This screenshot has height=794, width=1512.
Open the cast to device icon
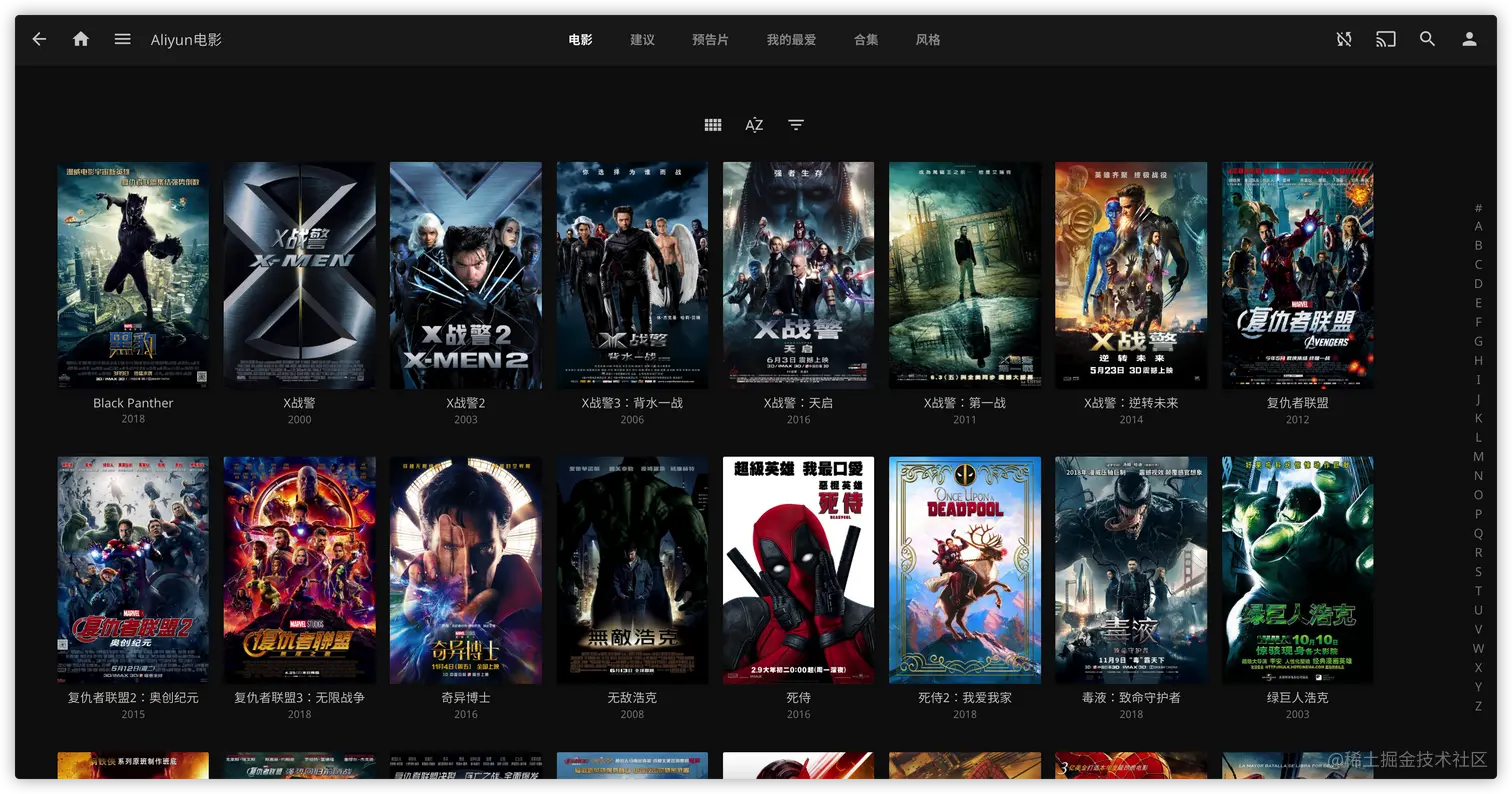click(x=1385, y=39)
